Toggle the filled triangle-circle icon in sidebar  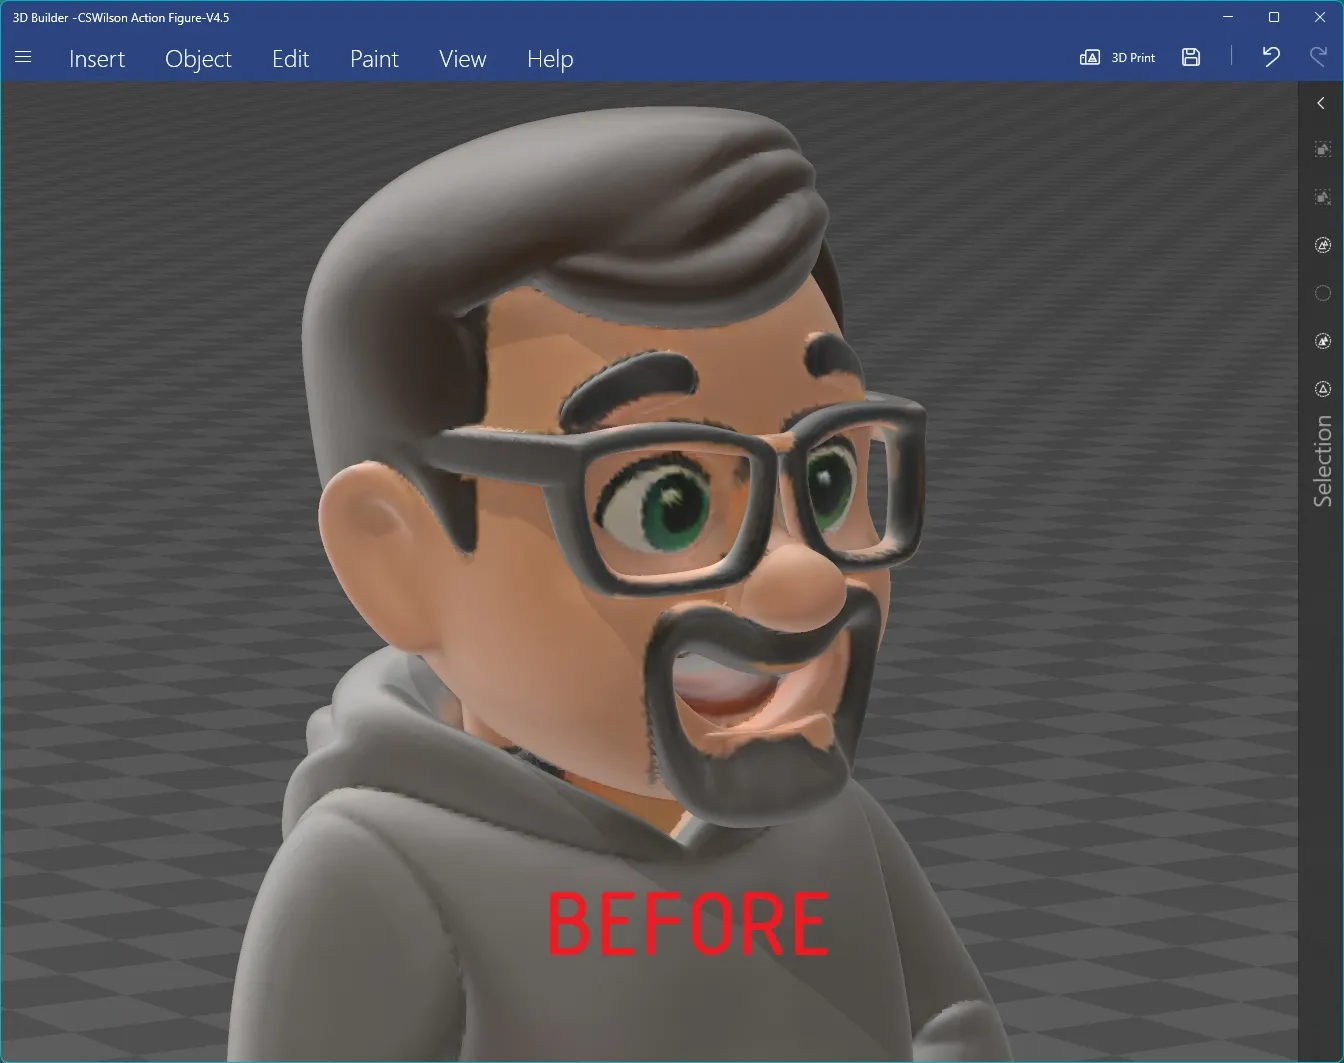(1322, 340)
